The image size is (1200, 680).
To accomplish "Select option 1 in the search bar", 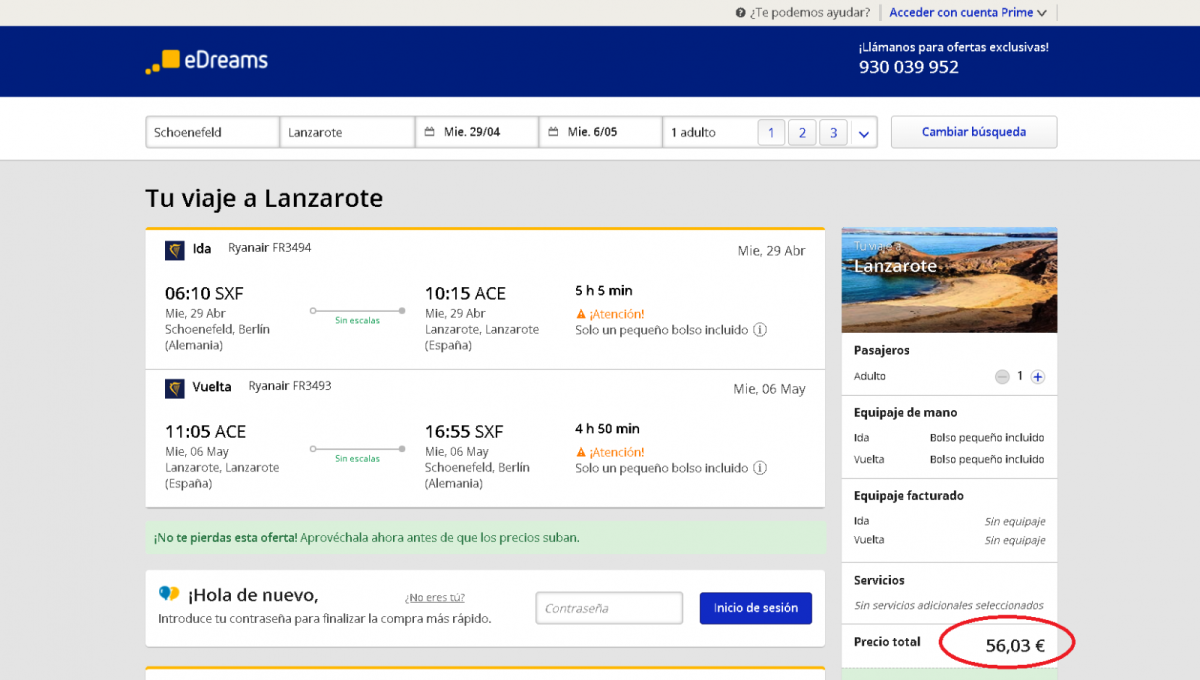I will (771, 132).
